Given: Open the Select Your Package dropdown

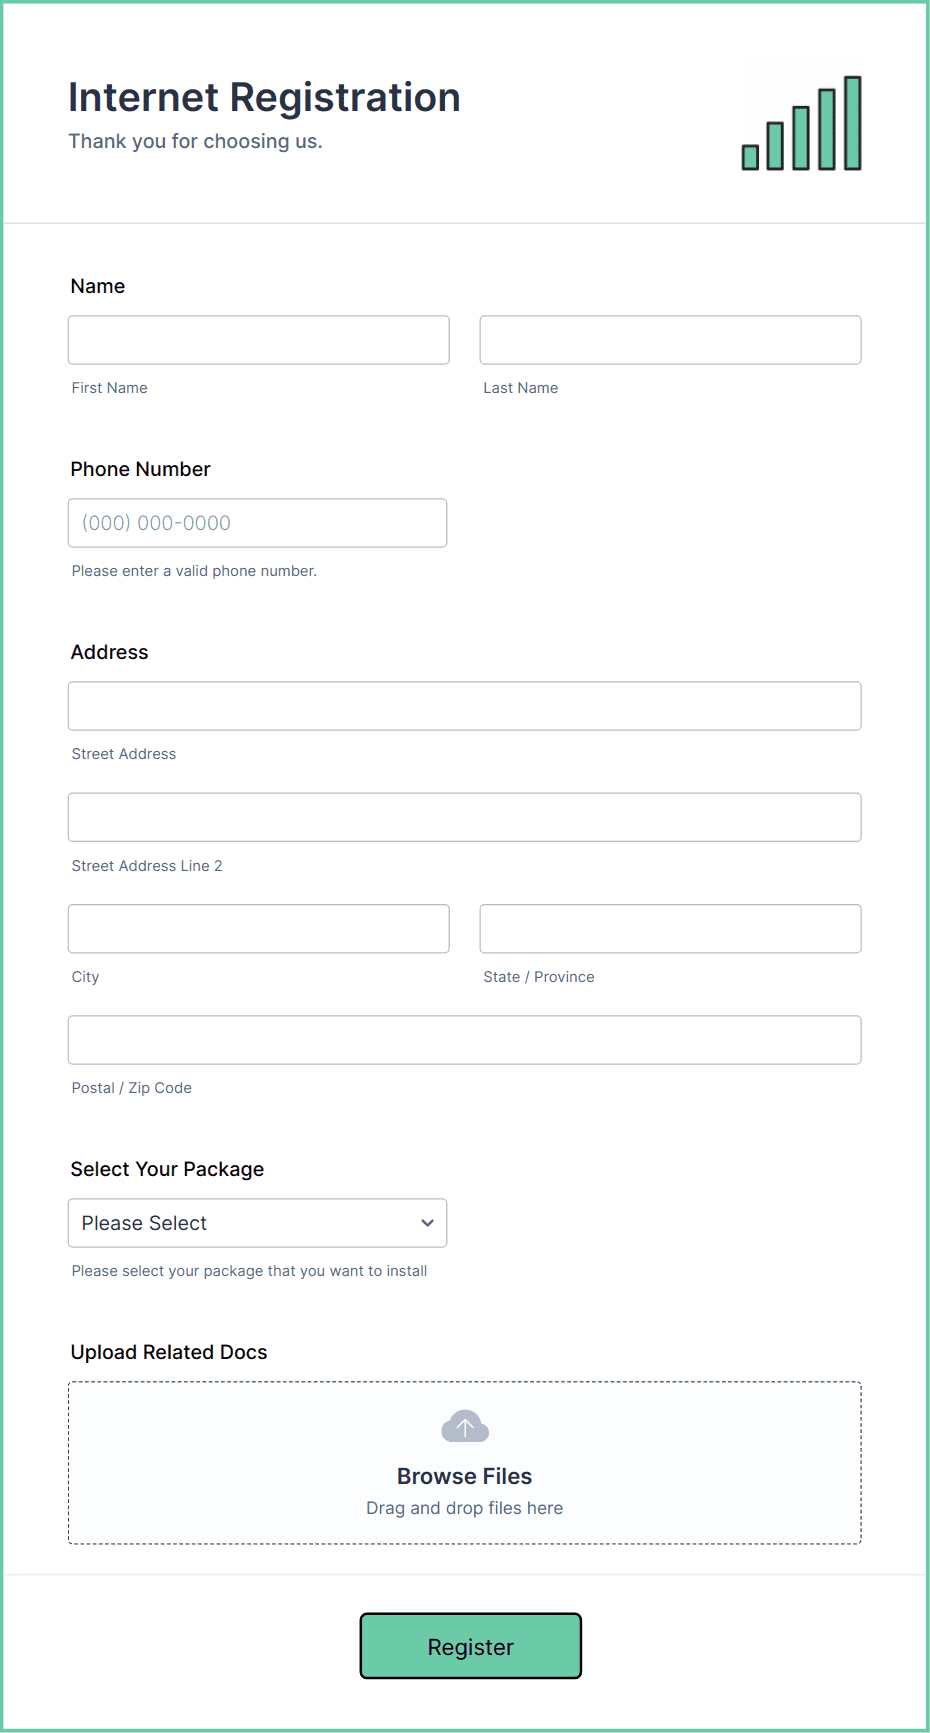Looking at the screenshot, I should pyautogui.click(x=257, y=1223).
